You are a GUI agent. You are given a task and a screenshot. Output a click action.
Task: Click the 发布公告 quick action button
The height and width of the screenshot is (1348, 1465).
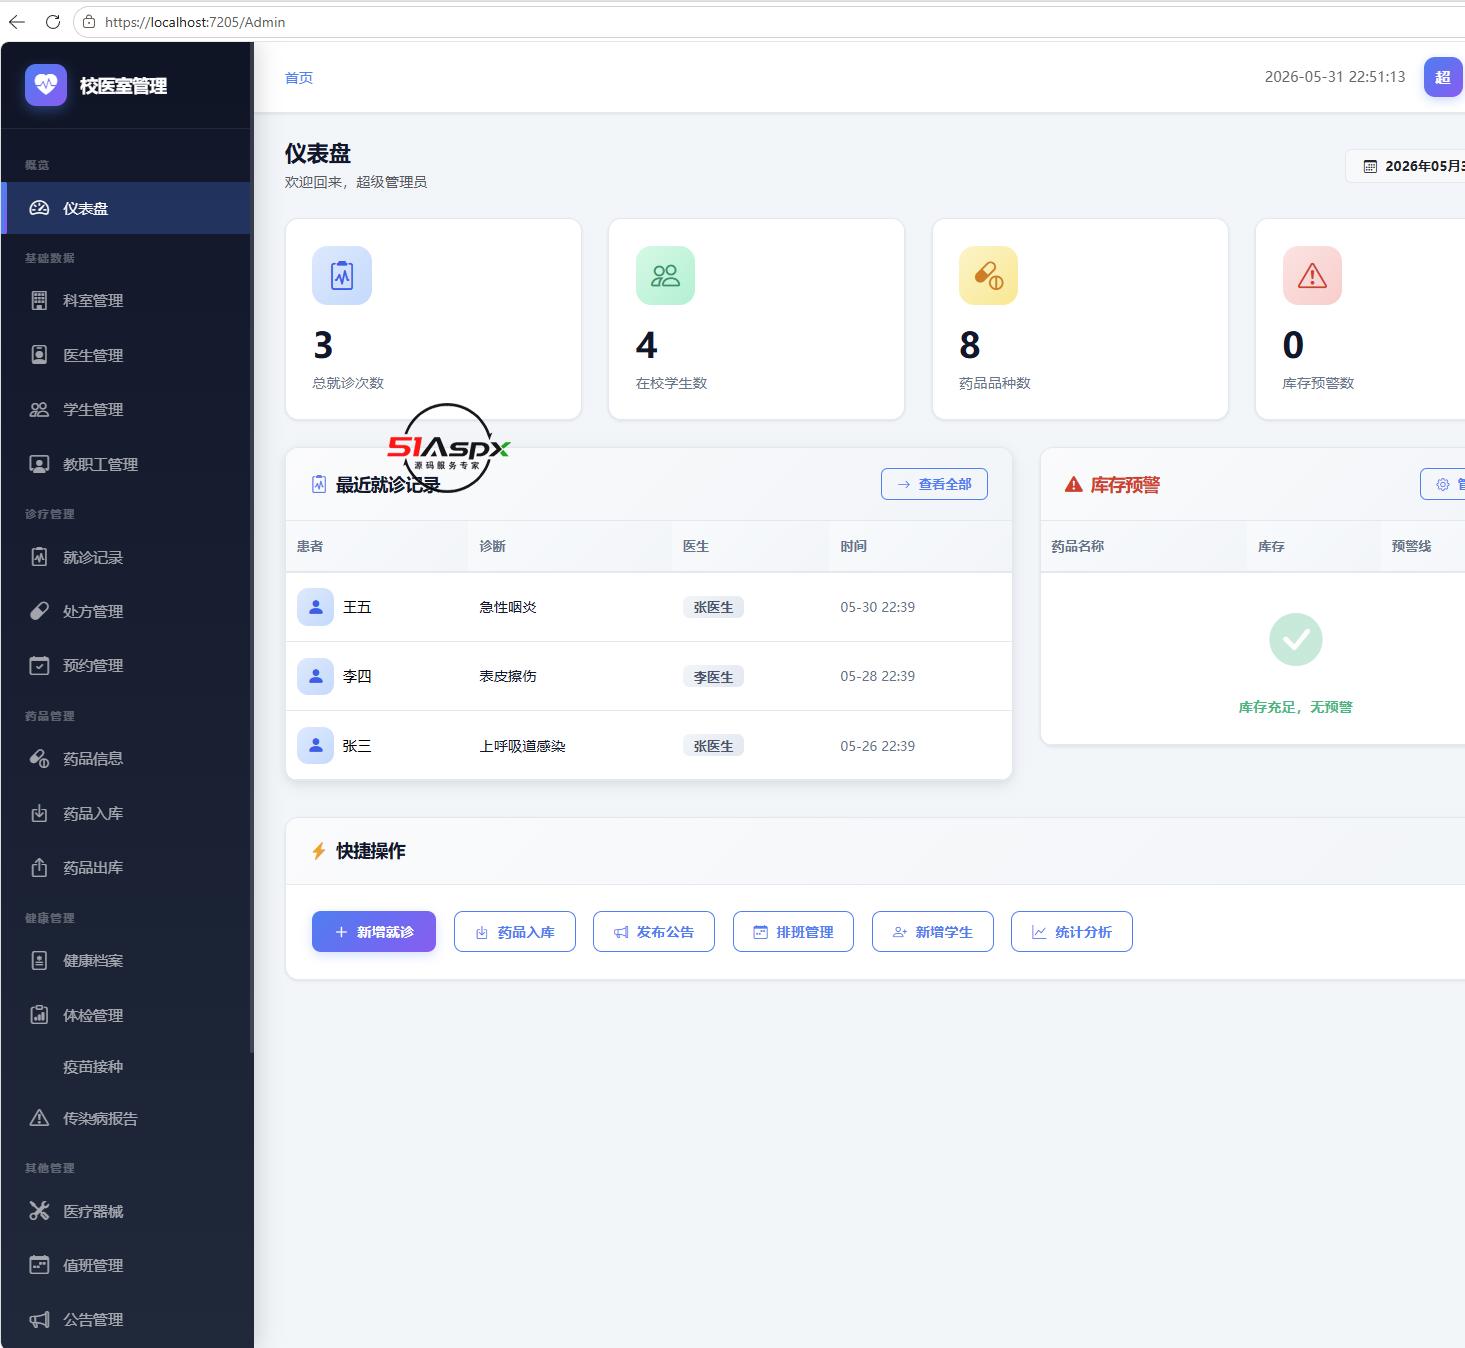(654, 931)
